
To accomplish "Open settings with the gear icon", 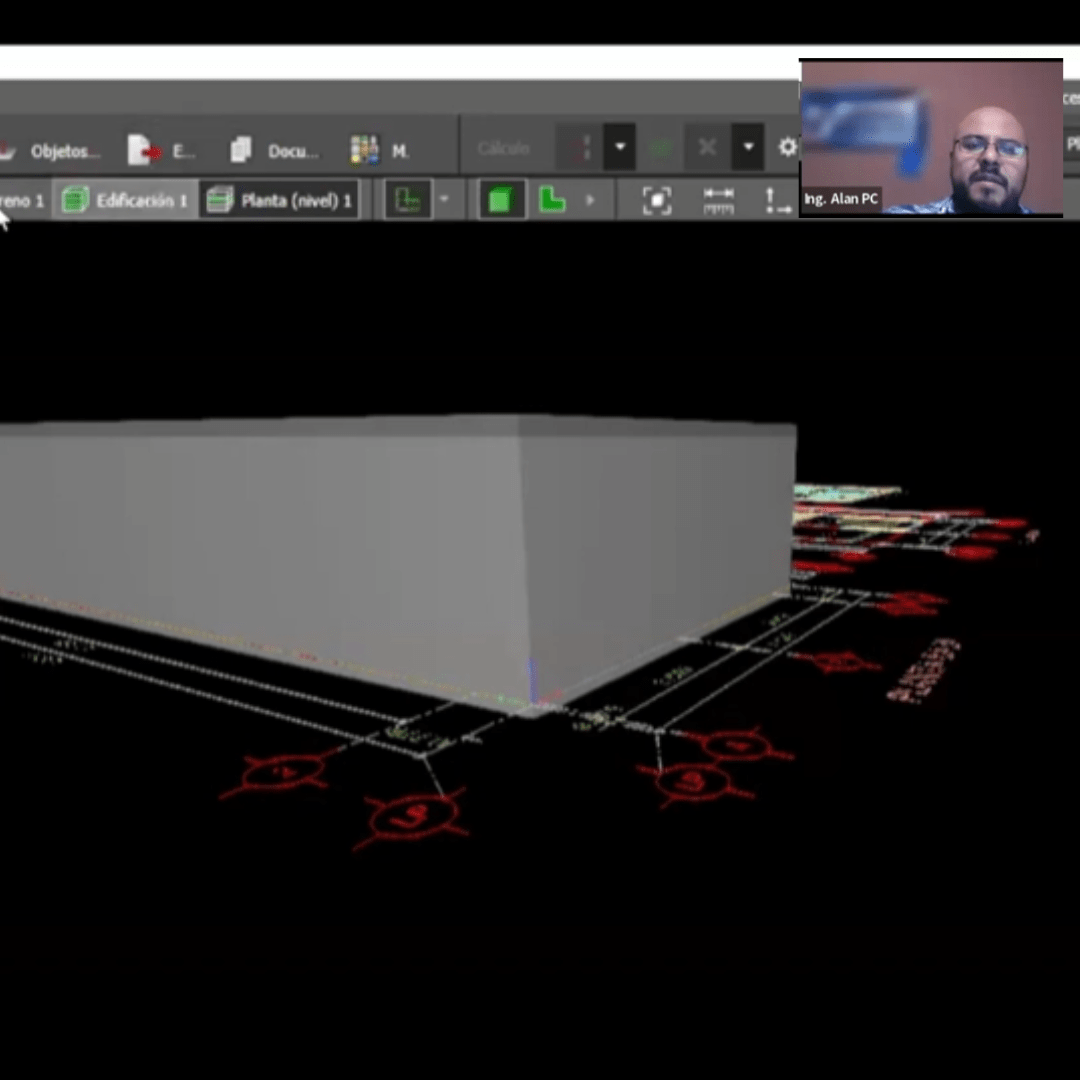I will [787, 148].
